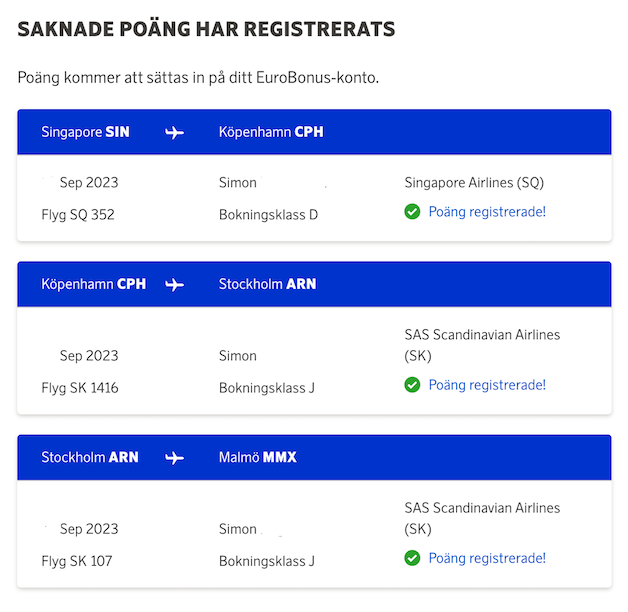Click the green checkmark for flight SQ 352
Viewport: 628px width, 612px height.
pyautogui.click(x=412, y=212)
